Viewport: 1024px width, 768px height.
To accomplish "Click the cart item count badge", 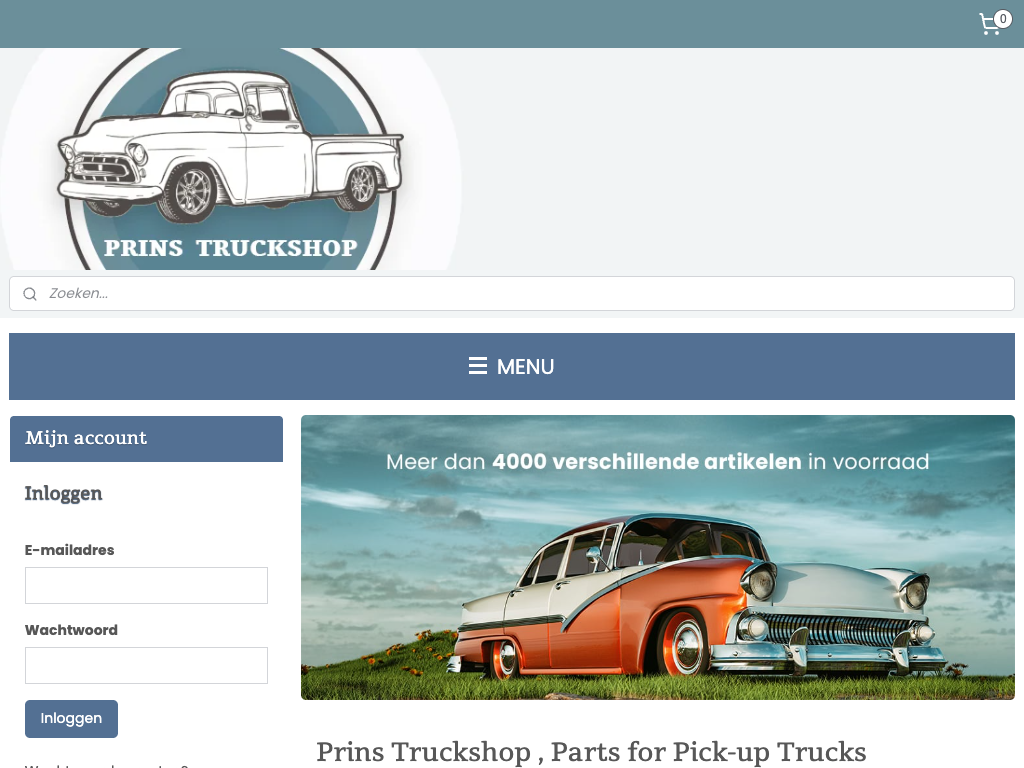I will (1003, 19).
